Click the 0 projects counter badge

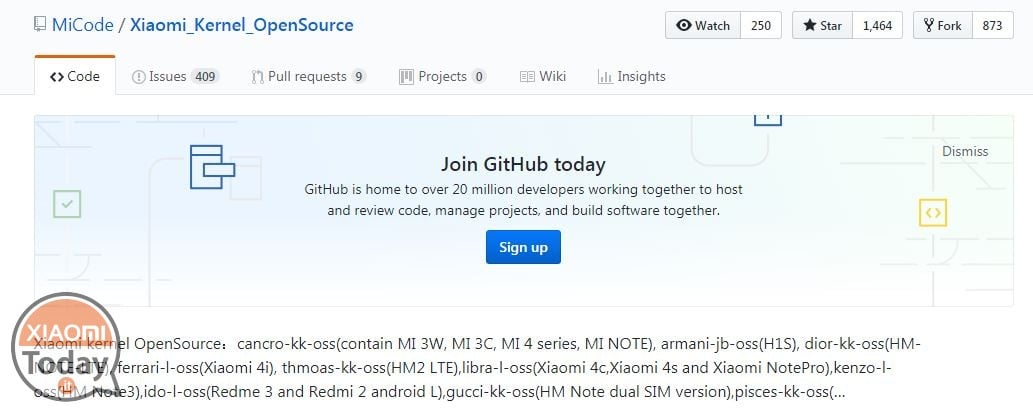pyautogui.click(x=479, y=76)
